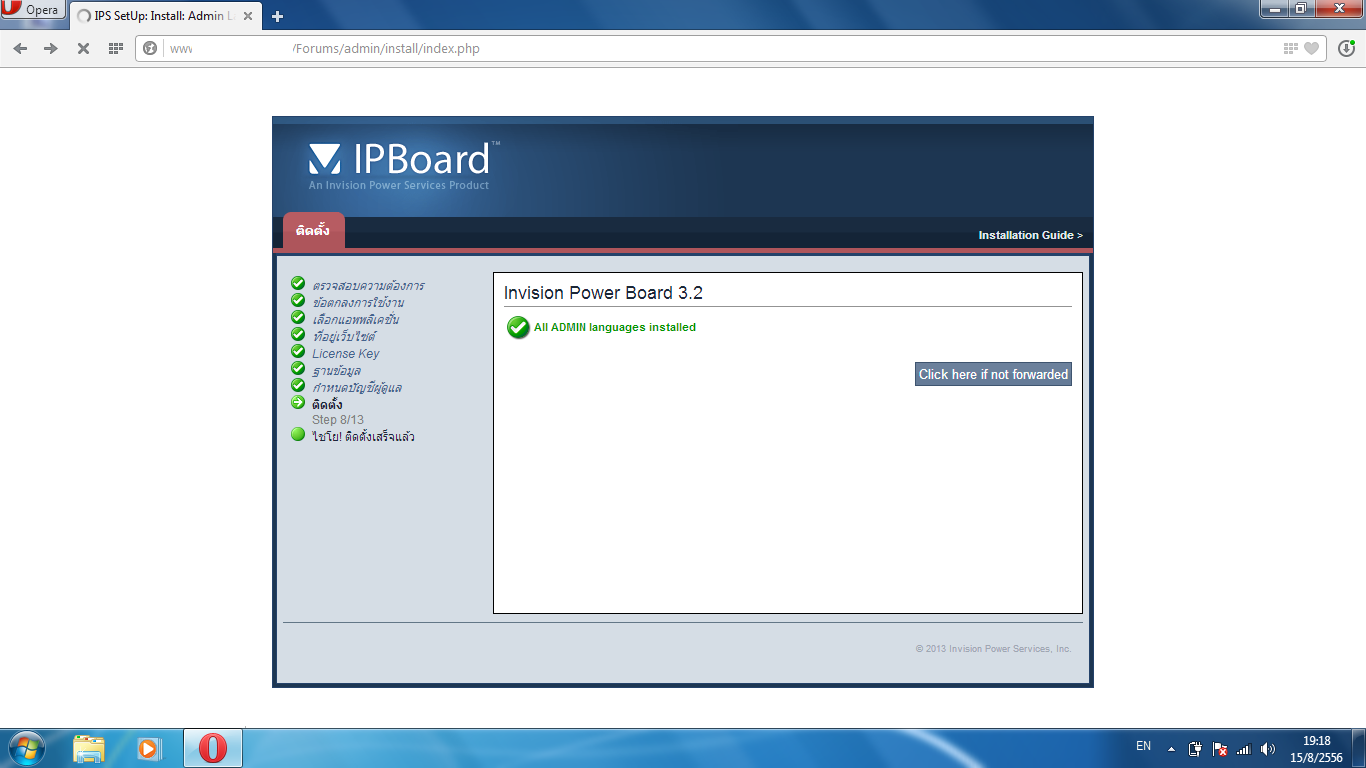
Task: Select the IPS SetUp: Install browser tab
Action: pos(165,16)
